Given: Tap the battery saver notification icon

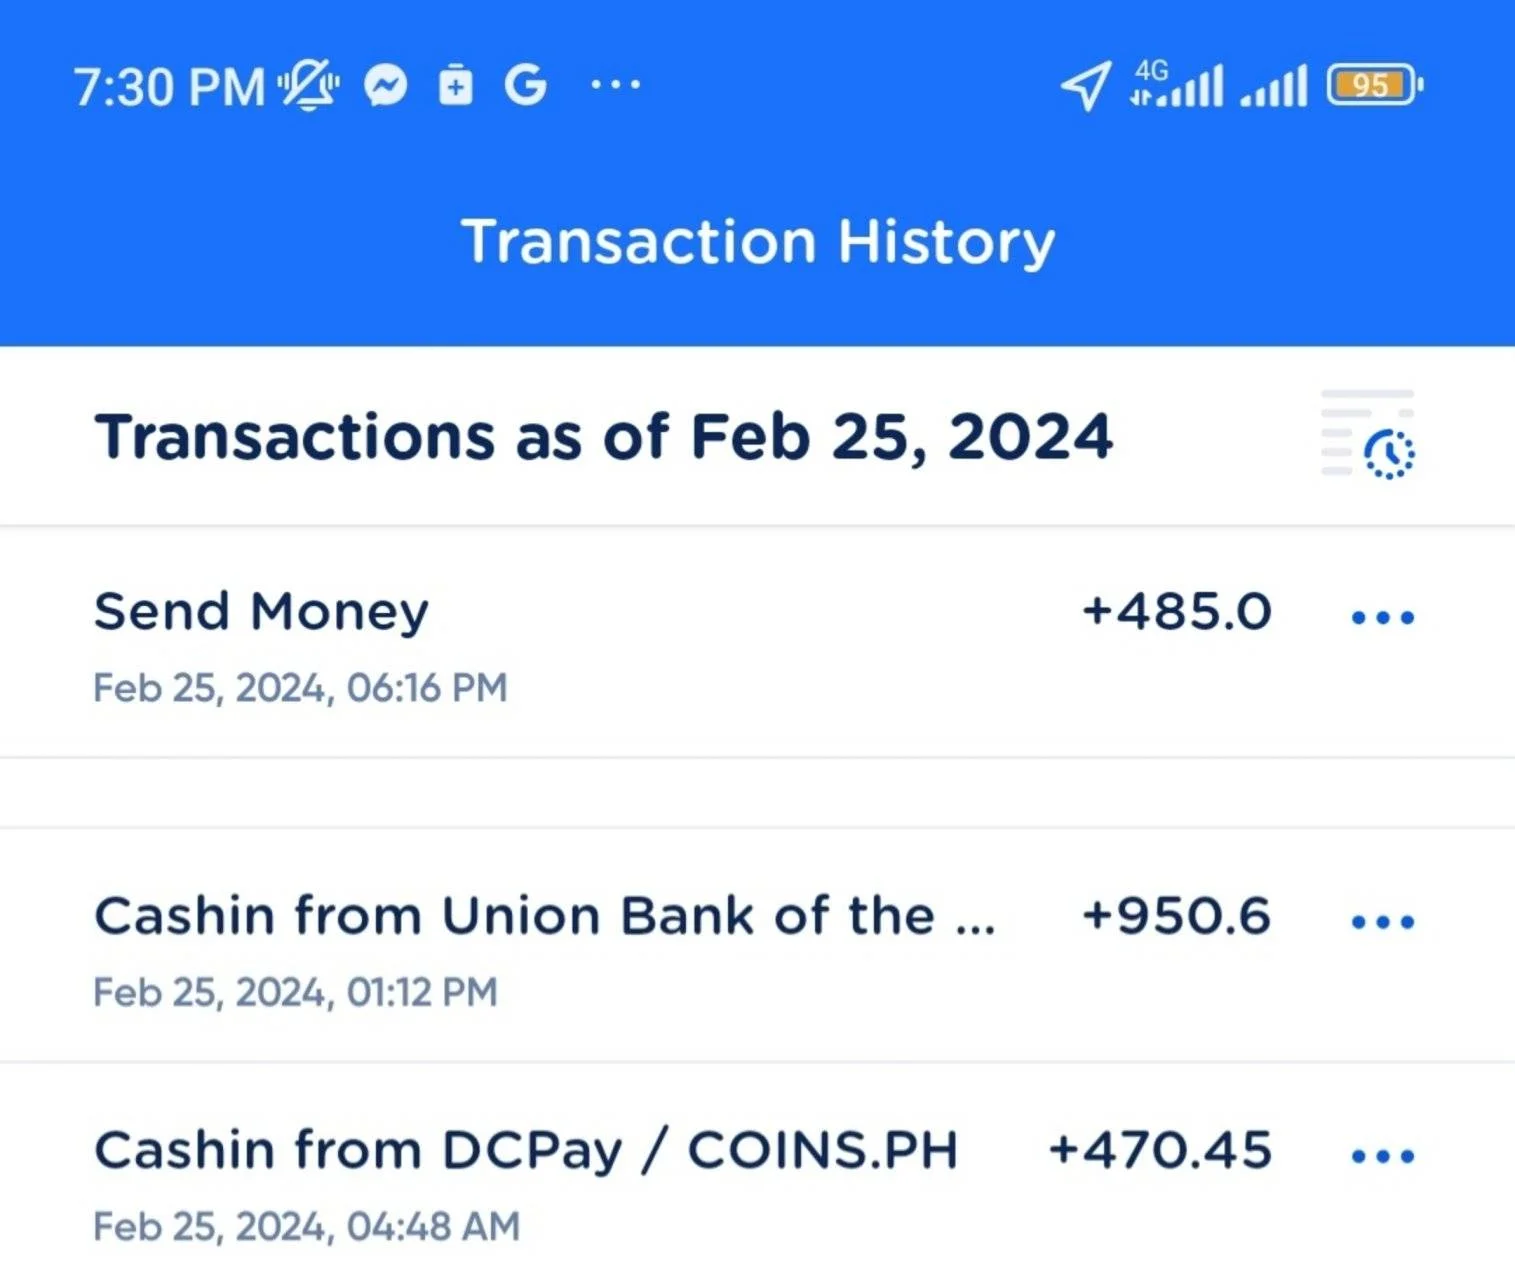Looking at the screenshot, I should point(456,85).
